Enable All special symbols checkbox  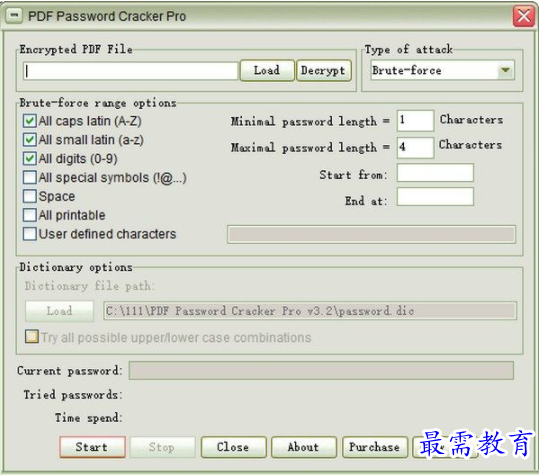[30, 177]
